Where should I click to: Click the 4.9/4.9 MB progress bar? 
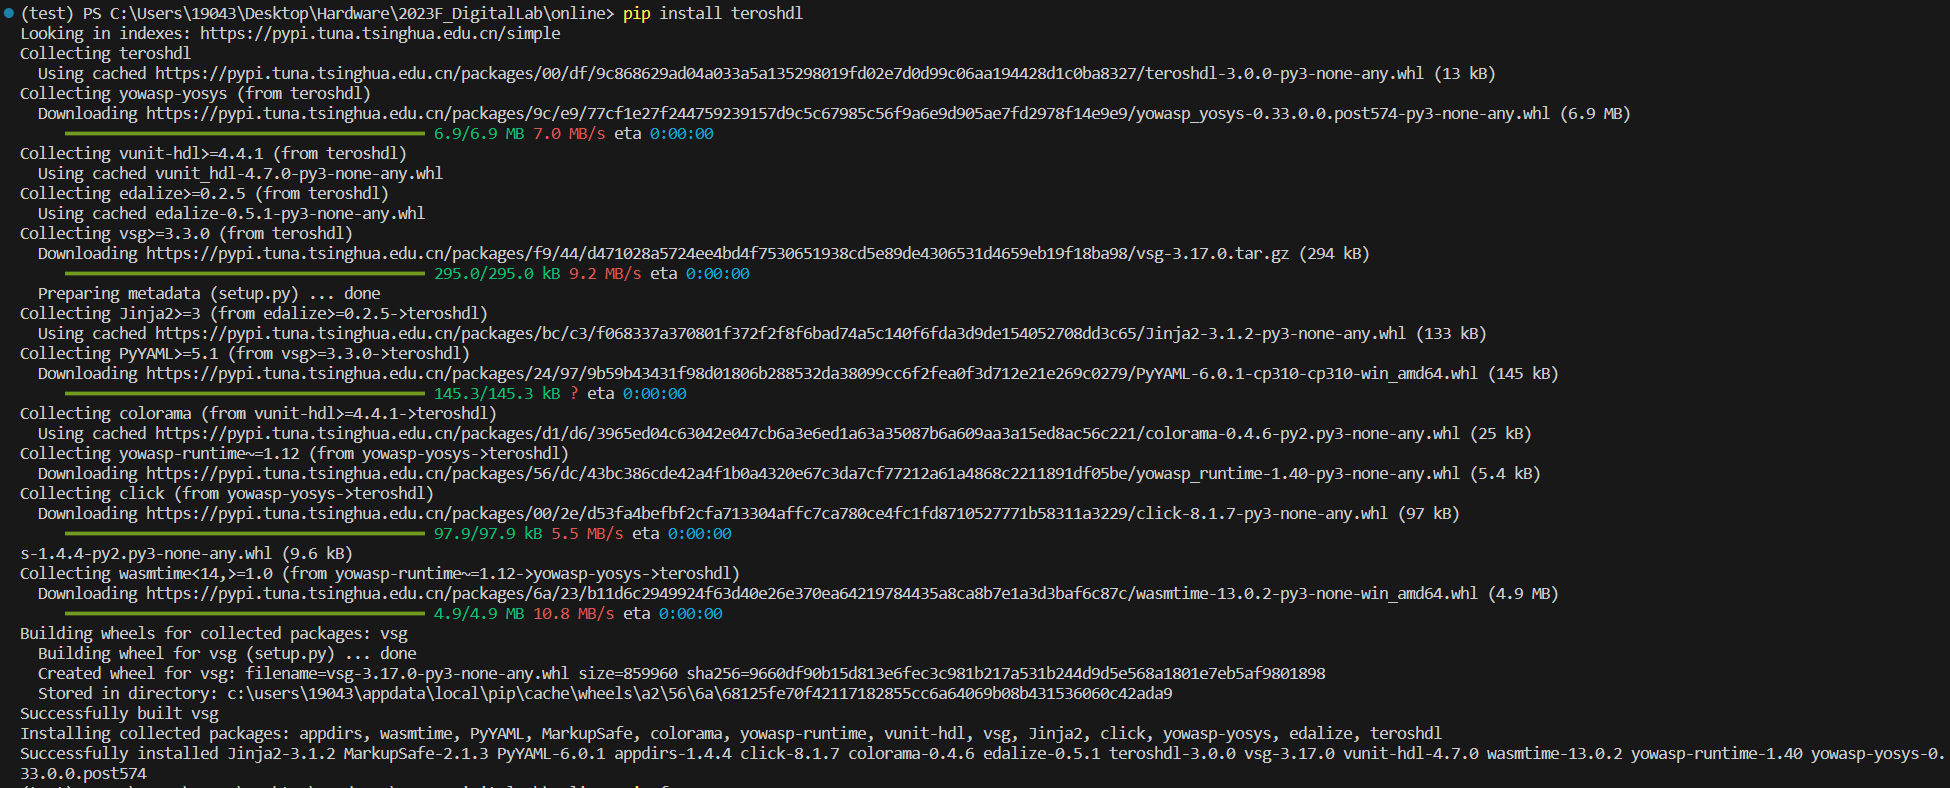pyautogui.click(x=245, y=613)
